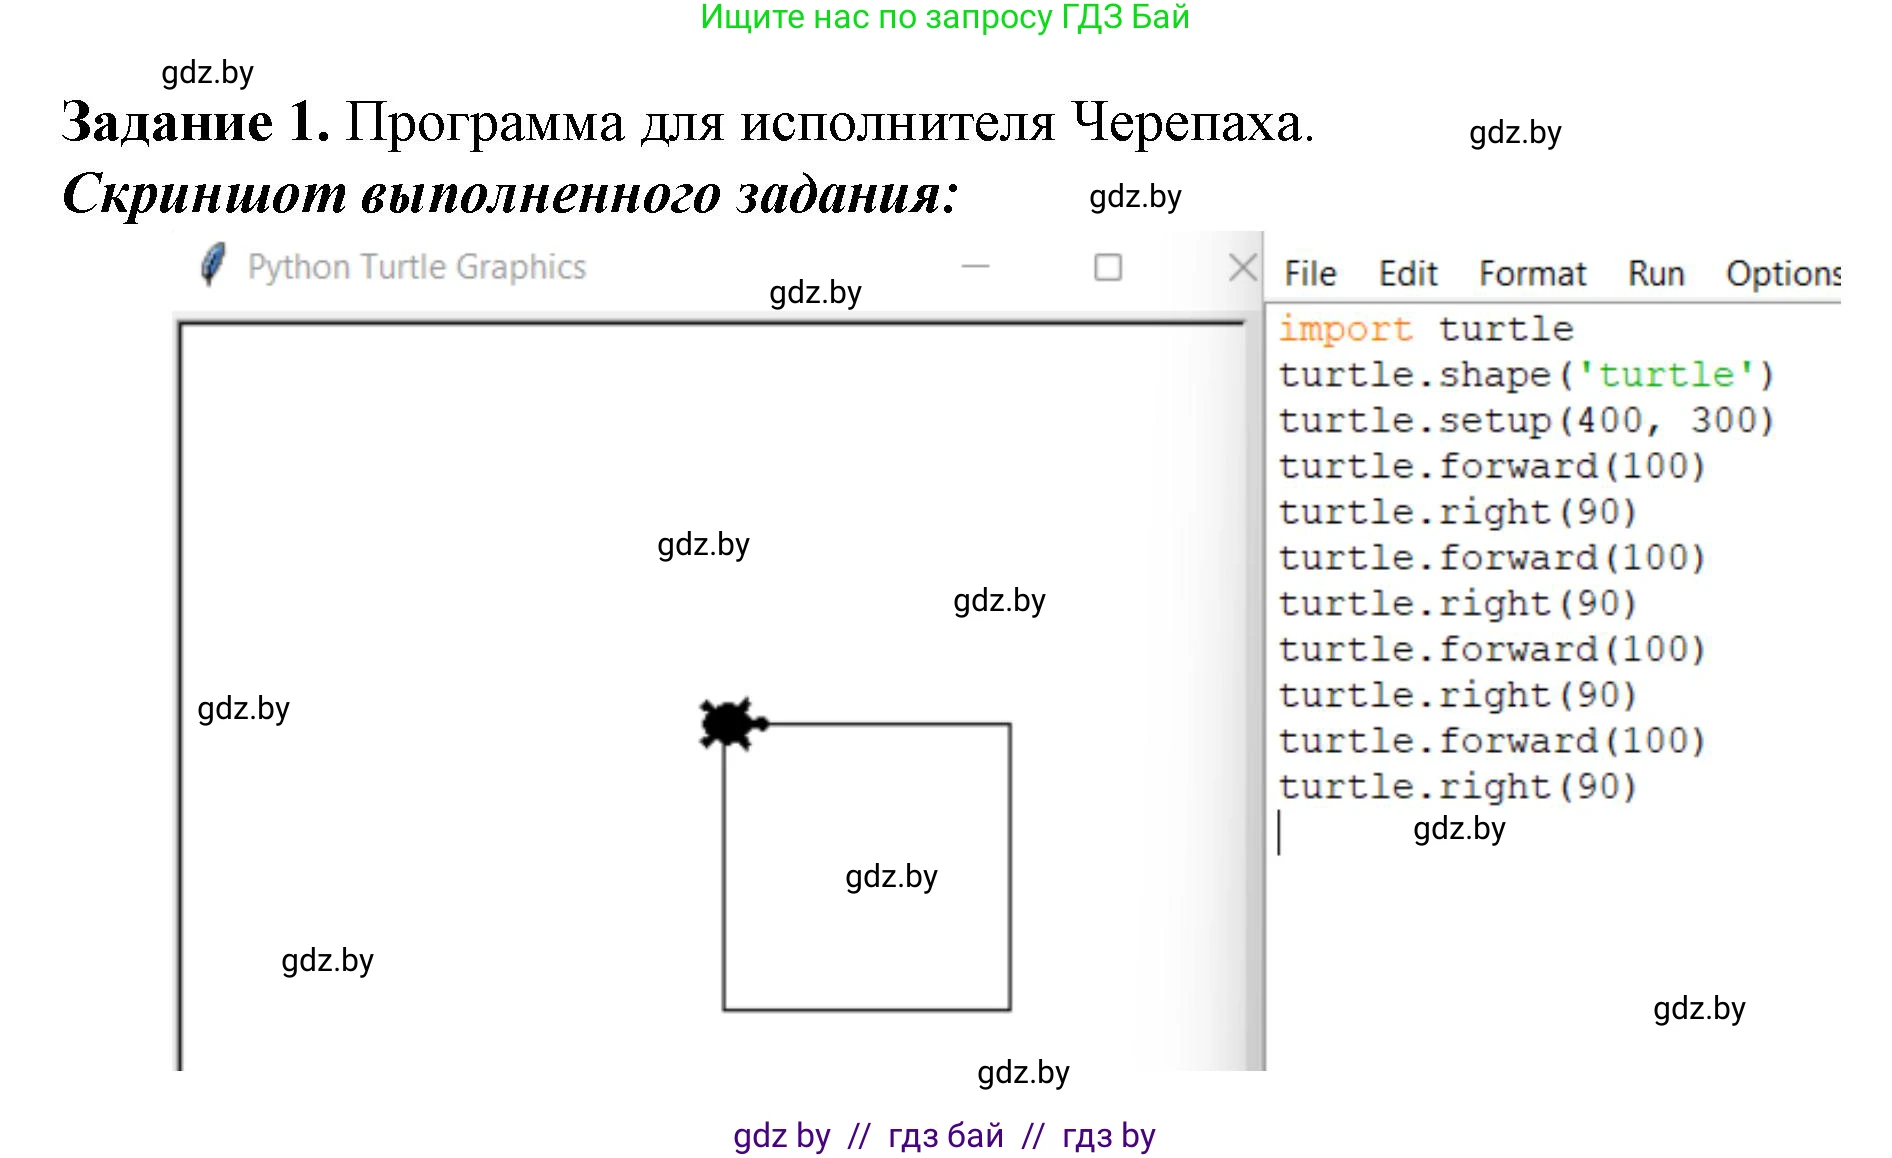Viewport: 1892px width, 1158px height.
Task: Click the purple 'gdz by // гдз бай' footer
Action: click(944, 1136)
